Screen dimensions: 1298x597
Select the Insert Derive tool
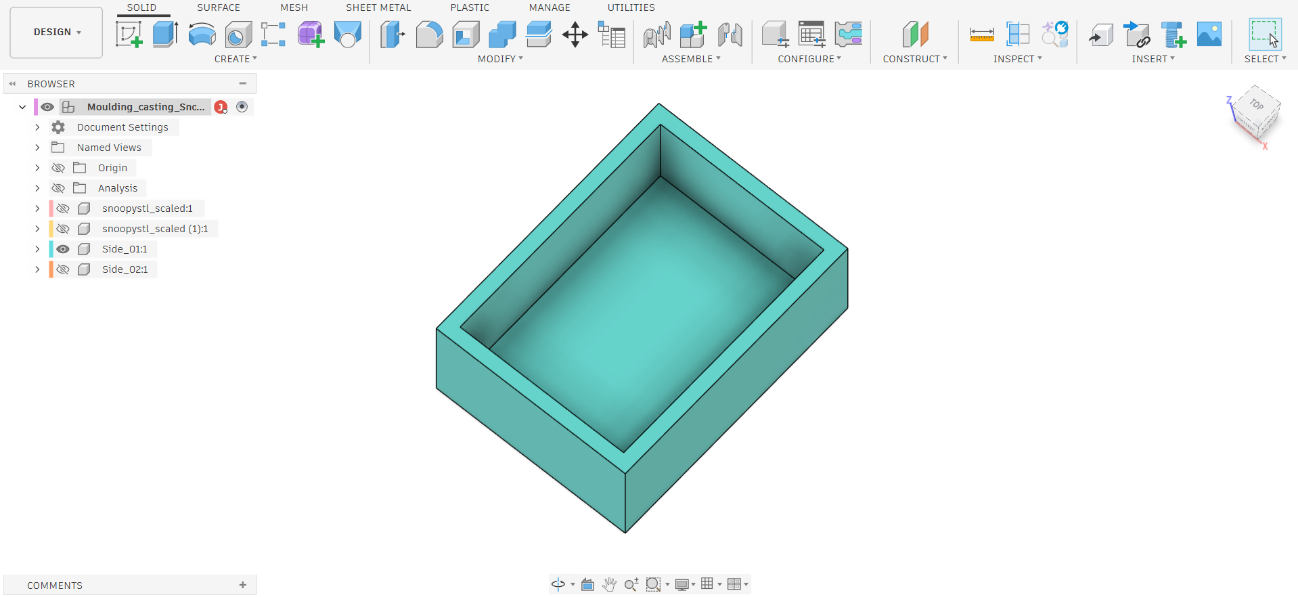click(1100, 35)
